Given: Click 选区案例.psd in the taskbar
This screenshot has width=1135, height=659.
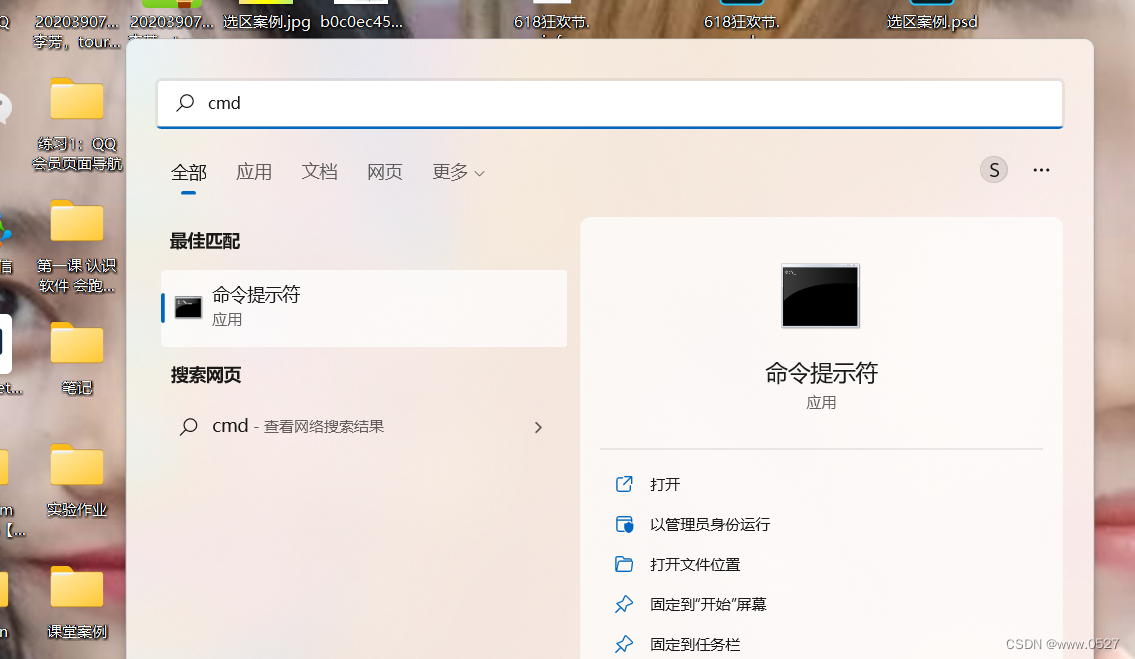Looking at the screenshot, I should point(931,20).
